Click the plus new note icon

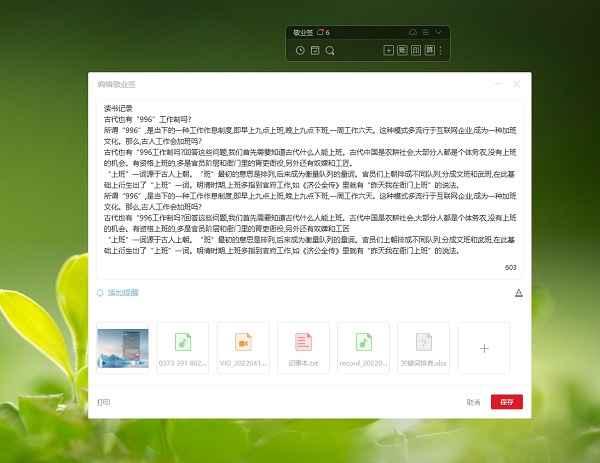pyautogui.click(x=388, y=50)
